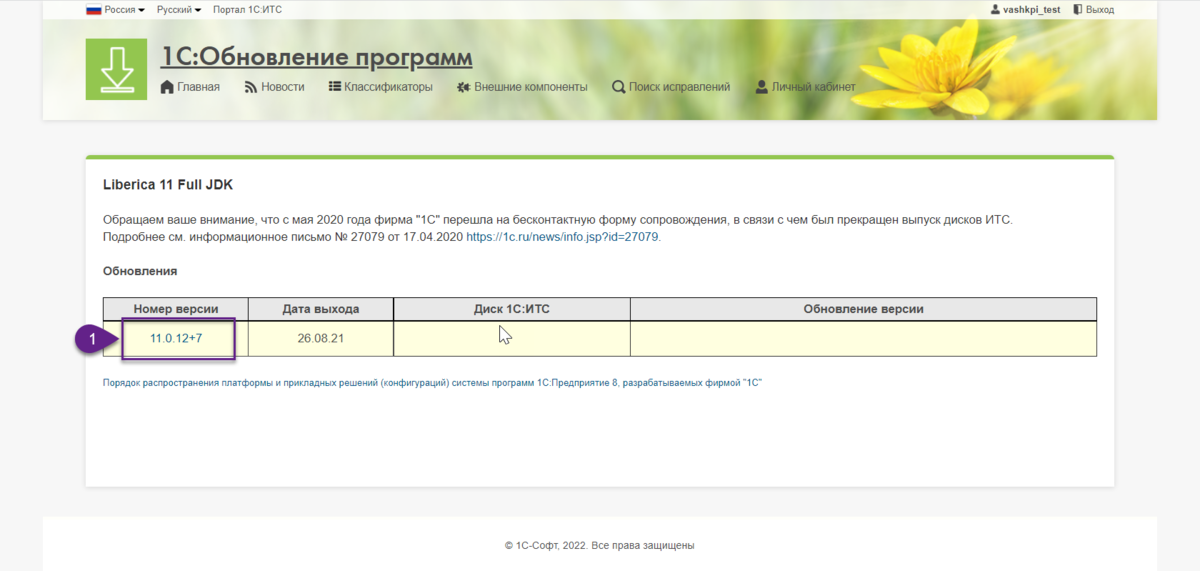Click the Дата выхода column header
The height and width of the screenshot is (571, 1200).
coord(321,309)
